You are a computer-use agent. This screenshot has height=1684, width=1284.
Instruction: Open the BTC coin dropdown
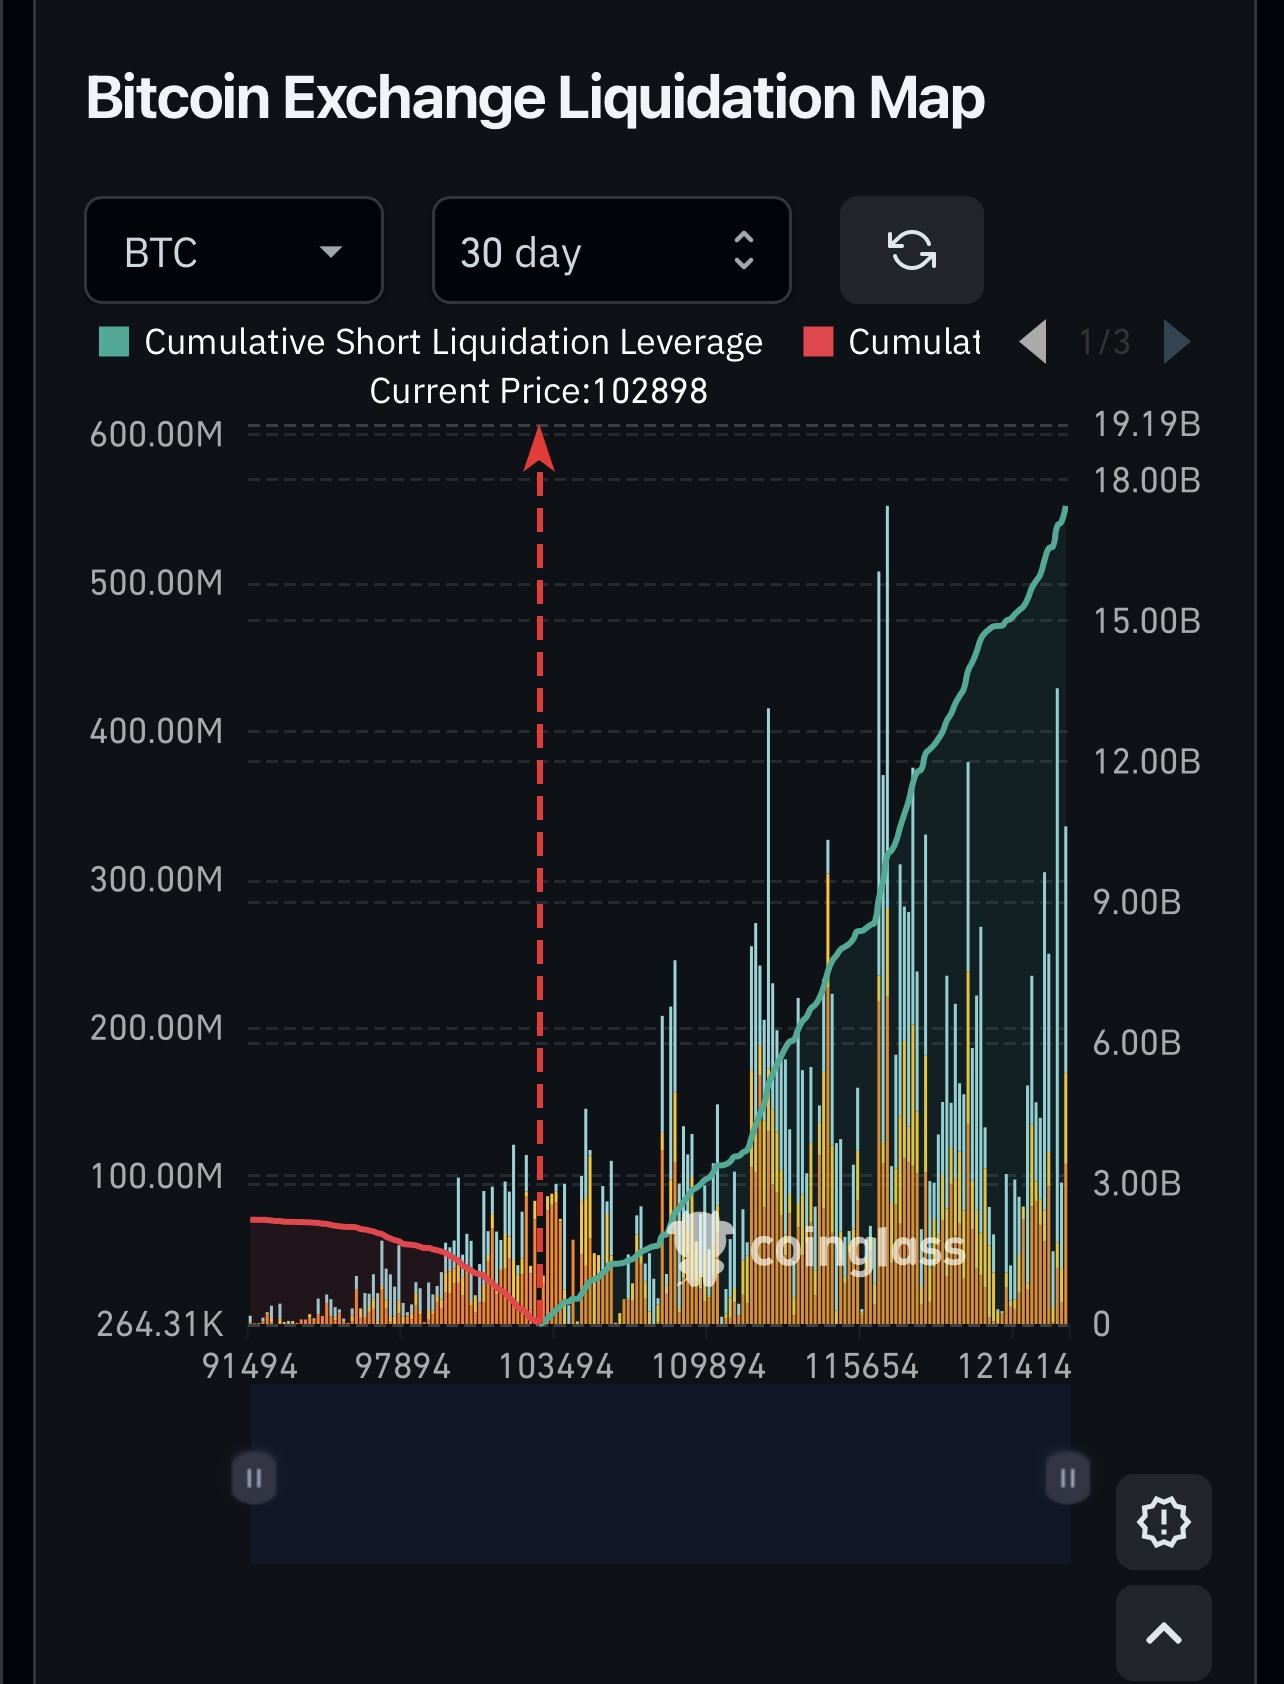[x=234, y=250]
